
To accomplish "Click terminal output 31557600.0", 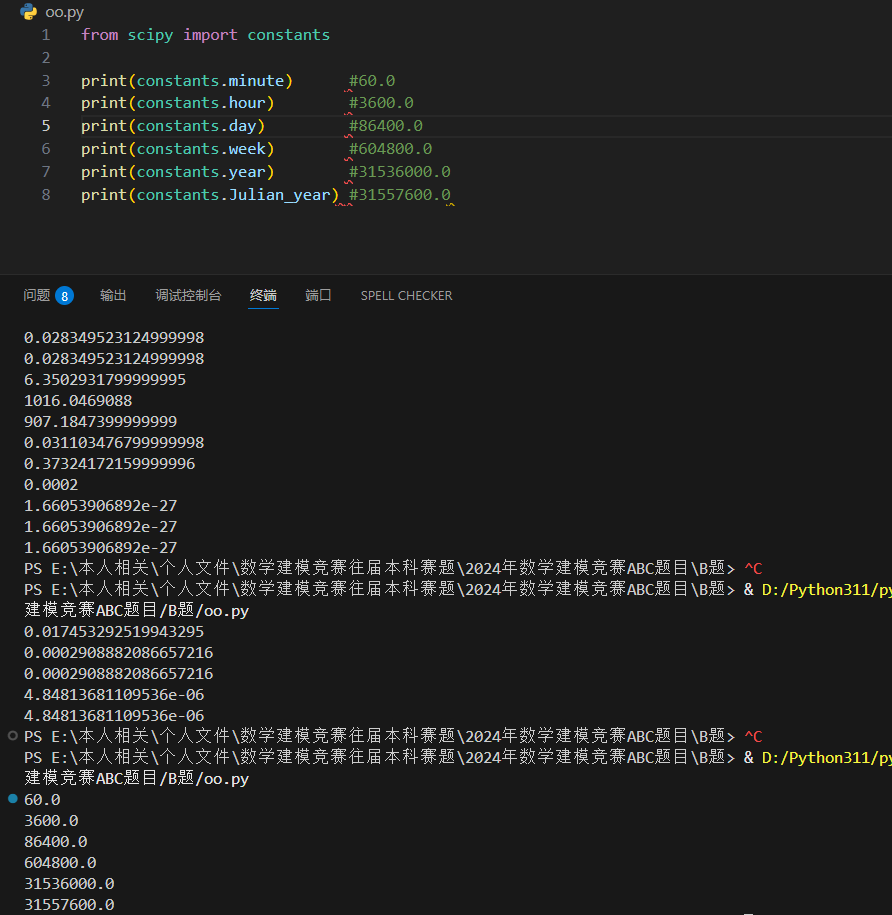I will click(69, 905).
